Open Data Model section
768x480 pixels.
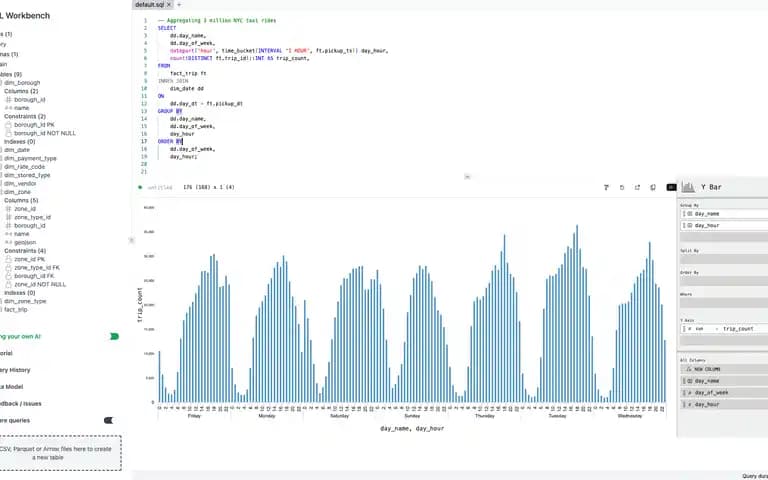[x=12, y=386]
